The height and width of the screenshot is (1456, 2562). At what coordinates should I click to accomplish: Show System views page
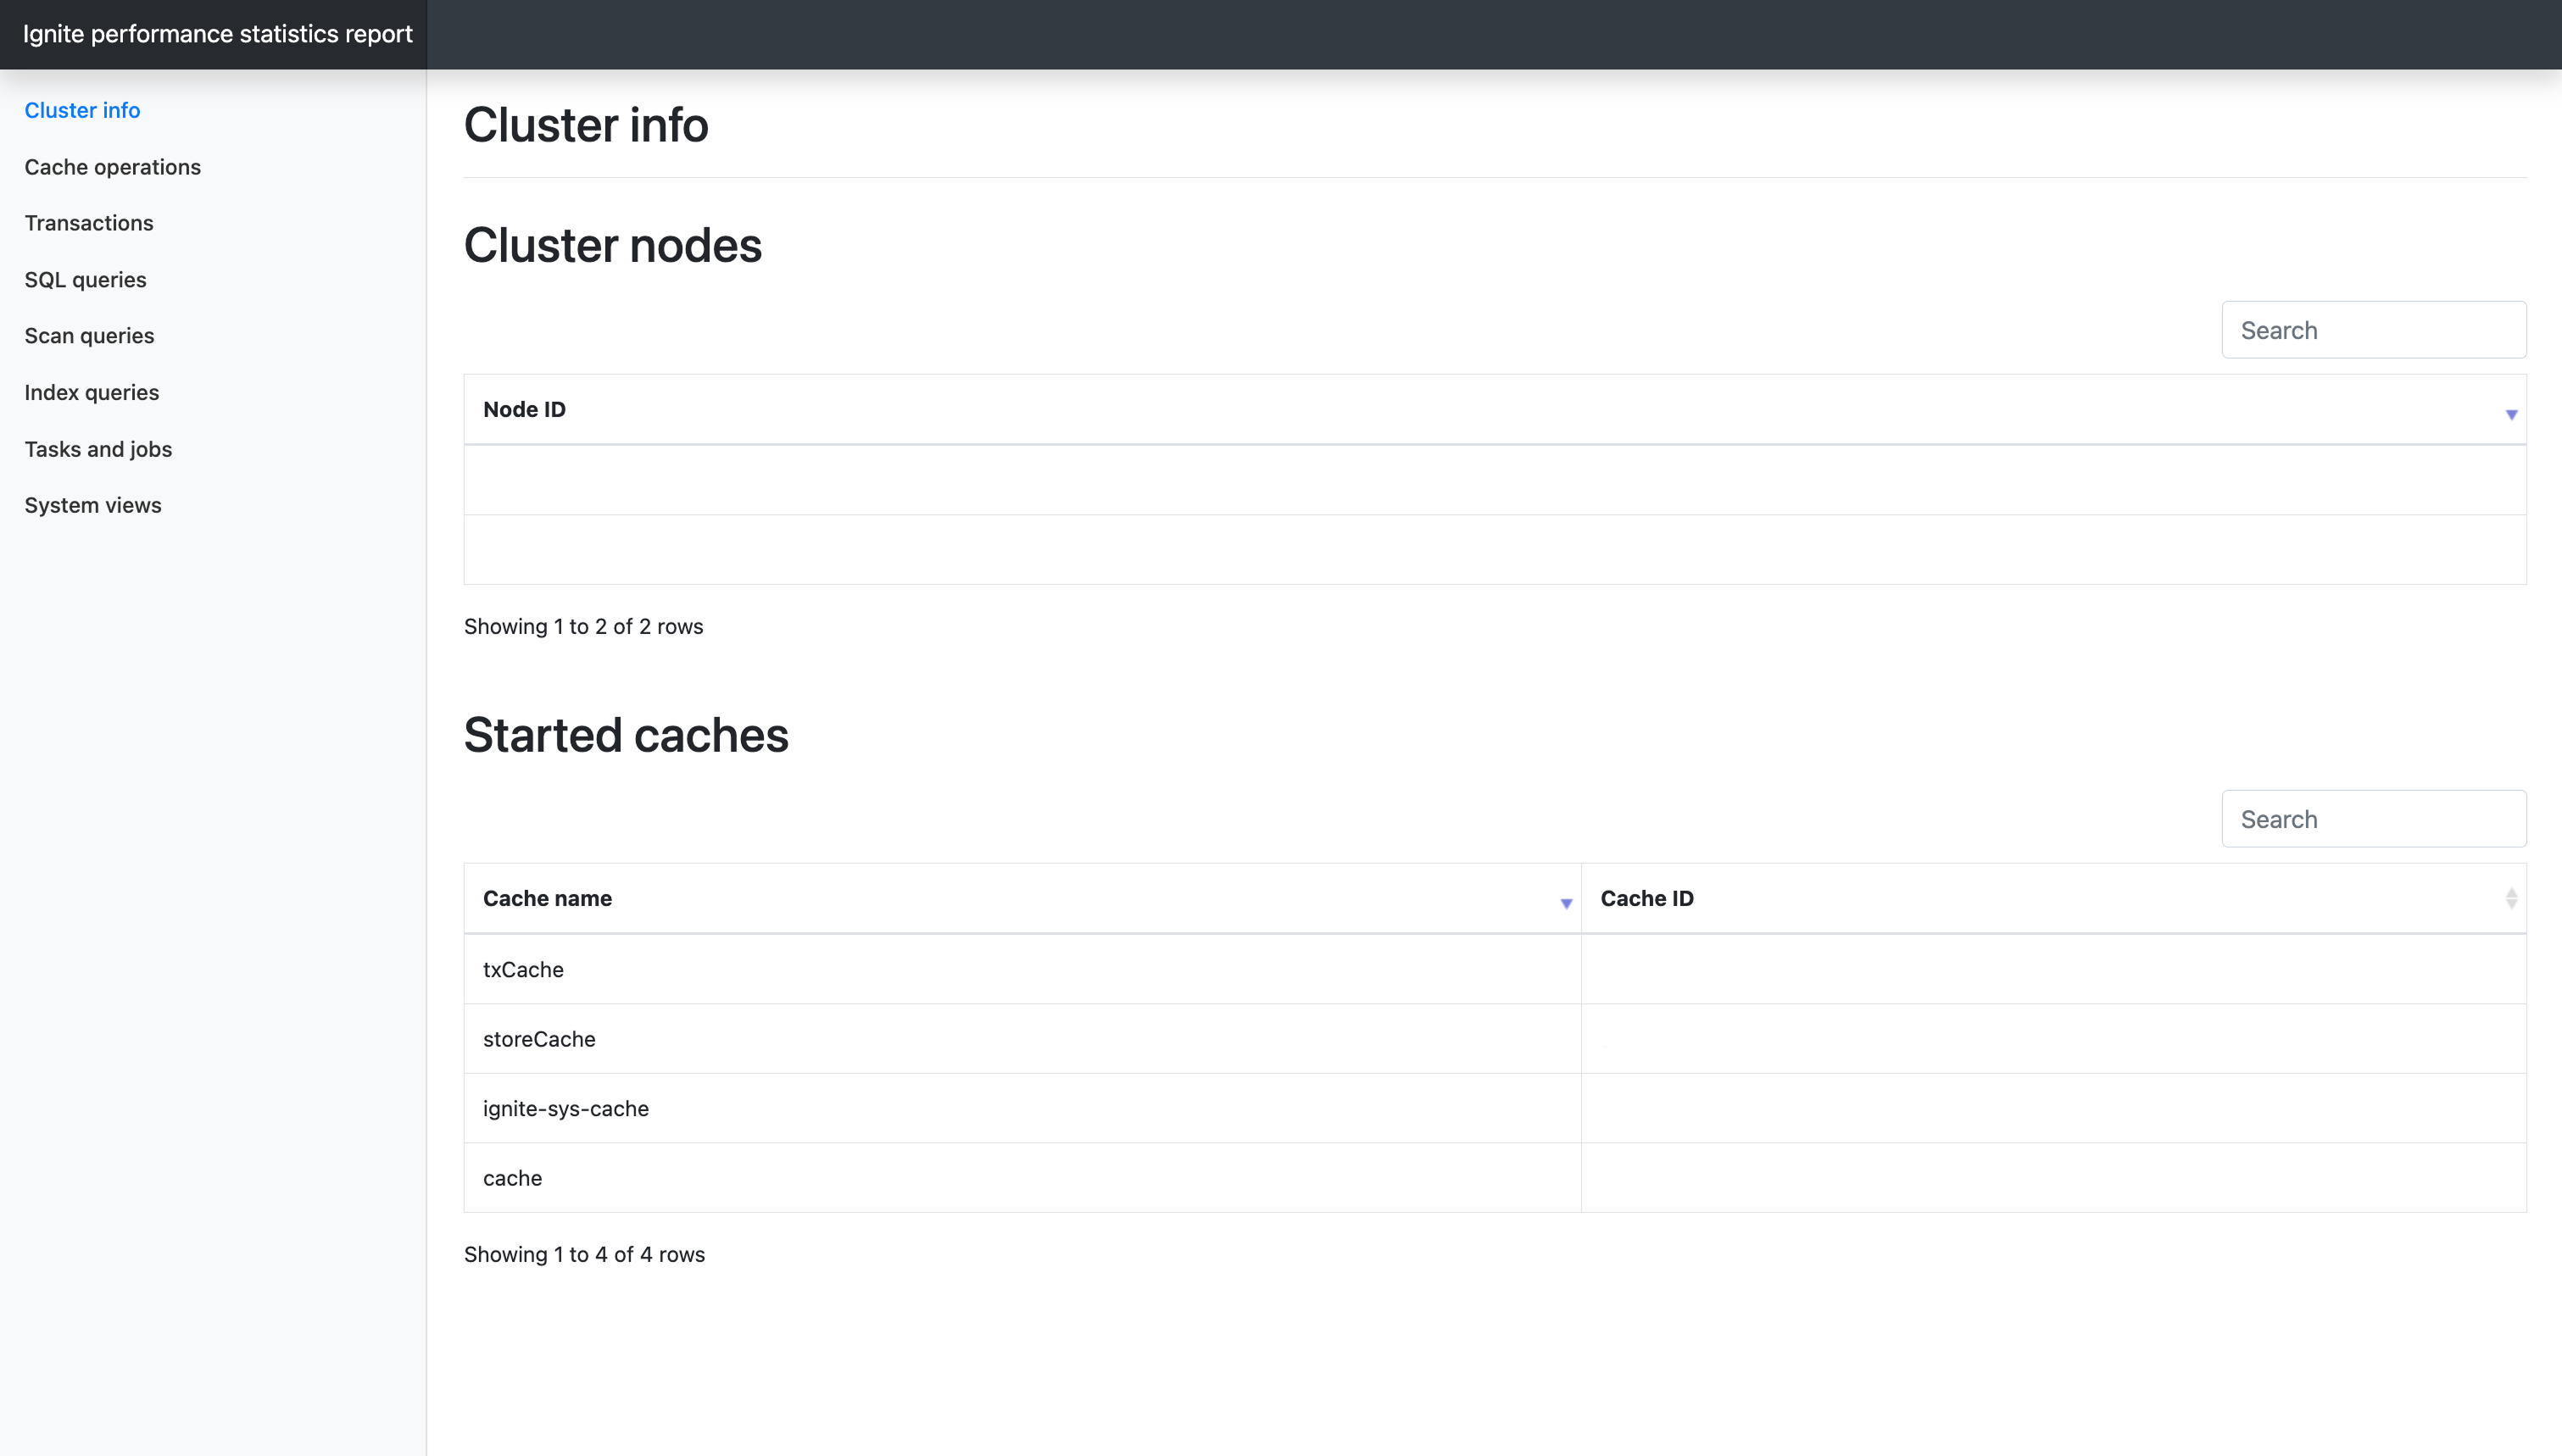coord(92,505)
